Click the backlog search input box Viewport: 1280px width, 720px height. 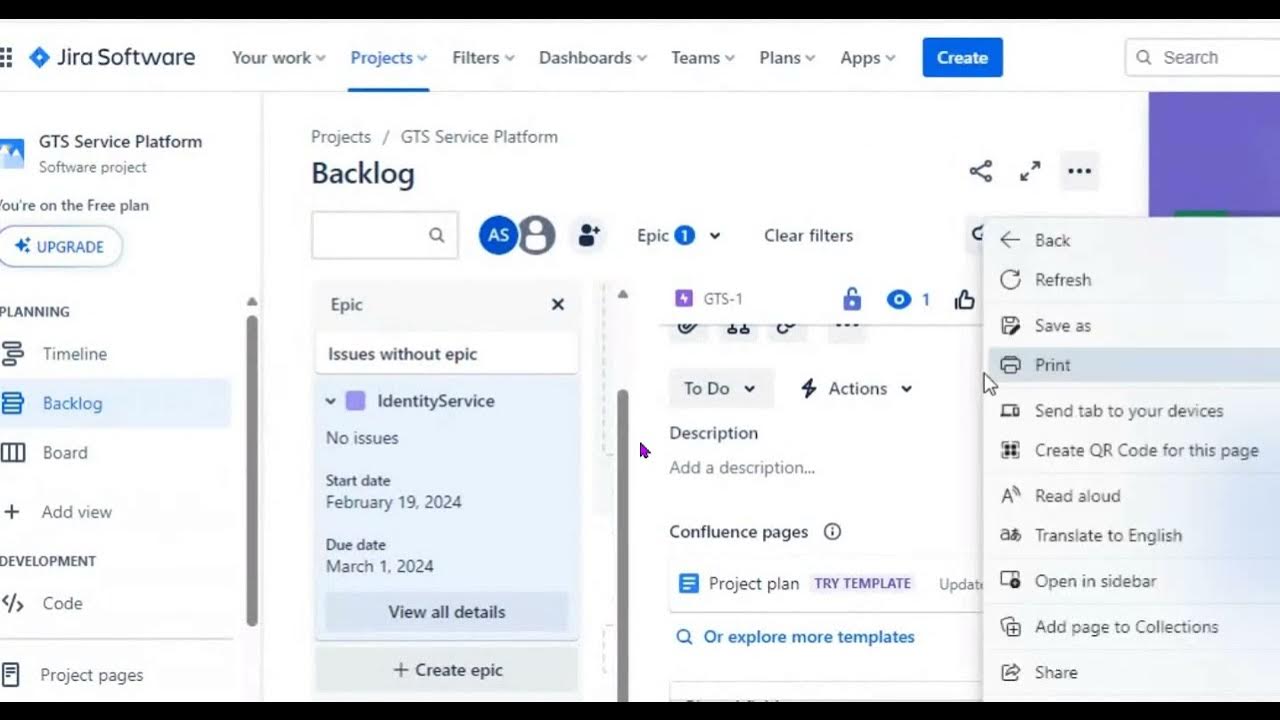384,235
